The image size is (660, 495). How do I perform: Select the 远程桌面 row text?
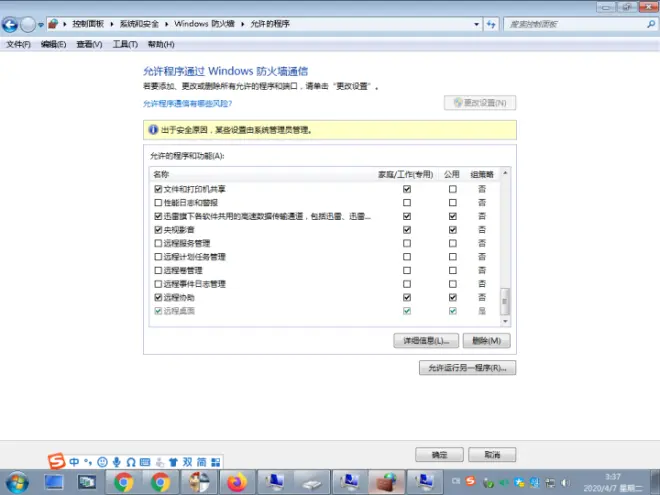pyautogui.click(x=179, y=311)
